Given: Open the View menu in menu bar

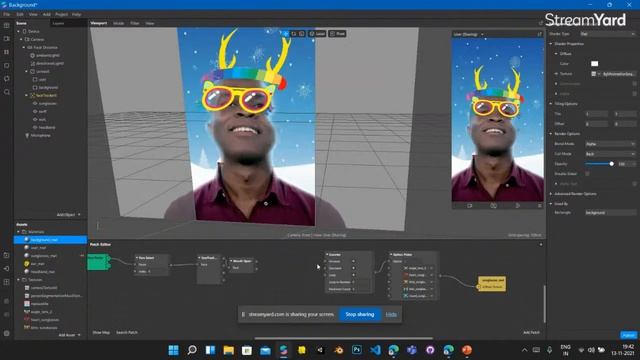Looking at the screenshot, I should [x=33, y=14].
